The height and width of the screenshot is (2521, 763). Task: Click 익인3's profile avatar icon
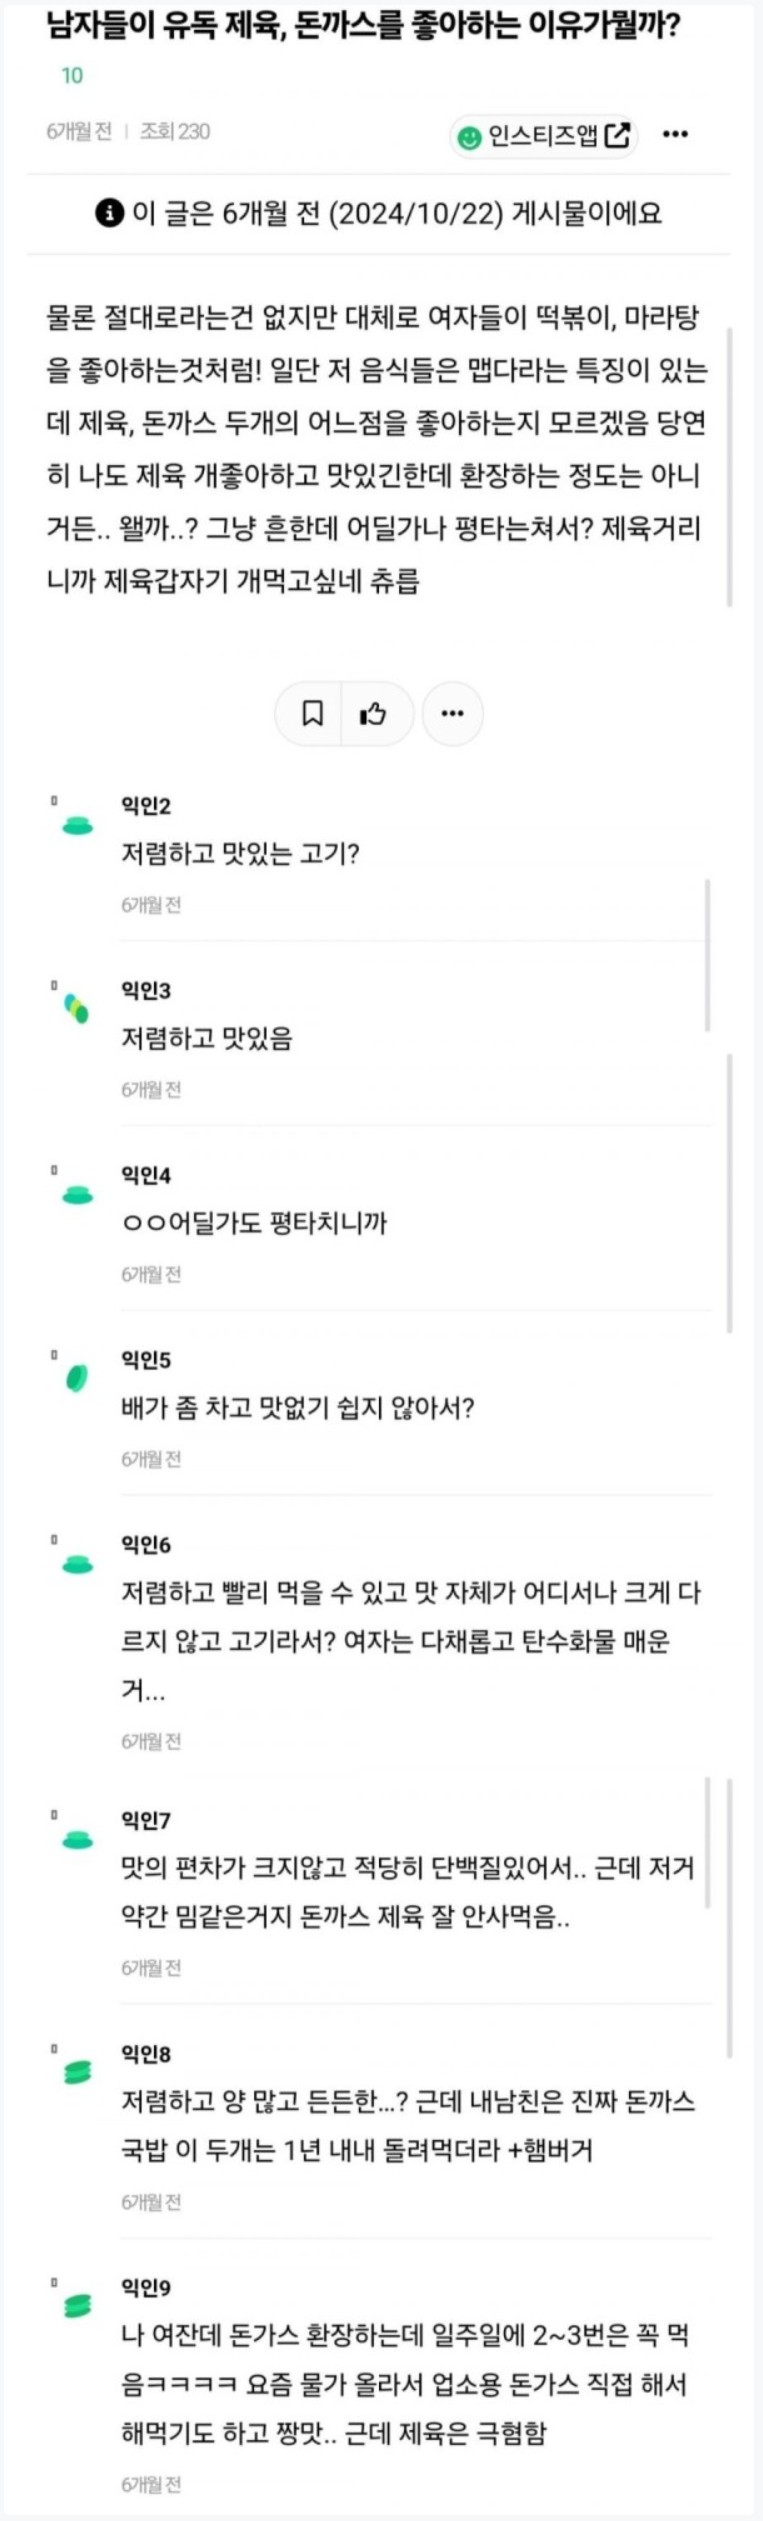click(x=78, y=1010)
